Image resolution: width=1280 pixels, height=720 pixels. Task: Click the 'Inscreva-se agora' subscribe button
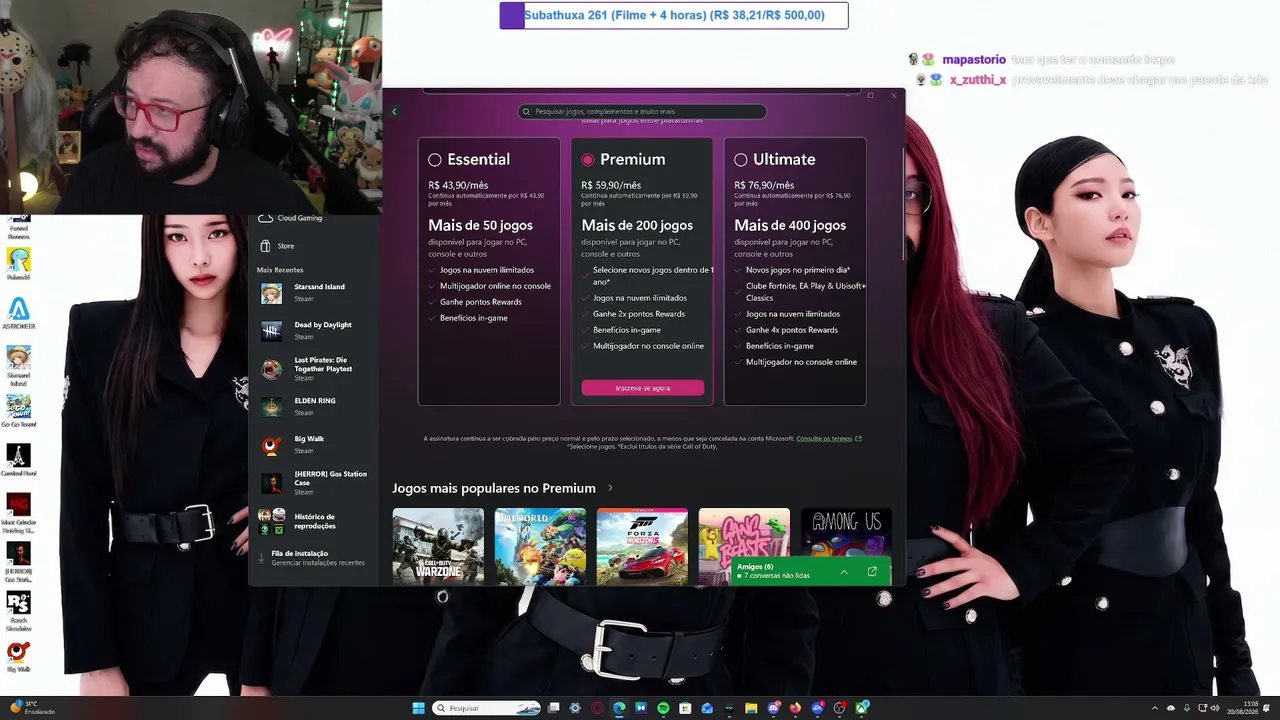click(643, 388)
